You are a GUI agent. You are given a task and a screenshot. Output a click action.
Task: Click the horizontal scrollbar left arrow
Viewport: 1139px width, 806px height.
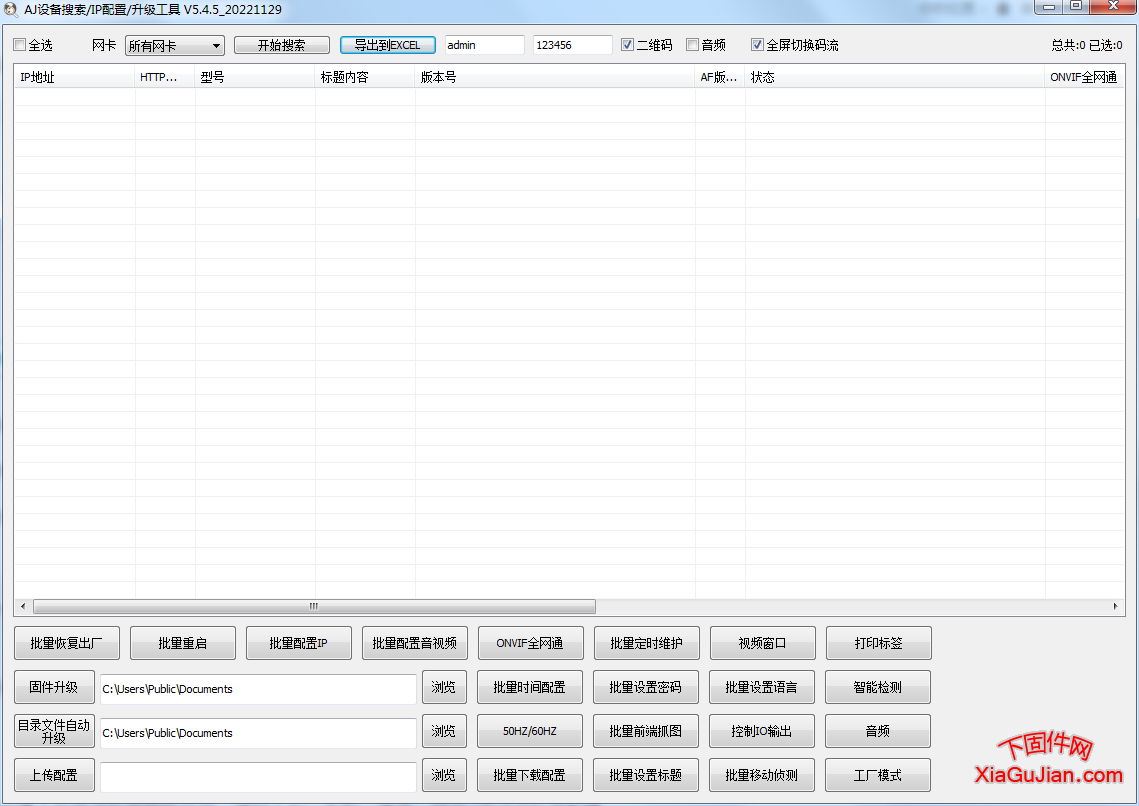point(23,606)
